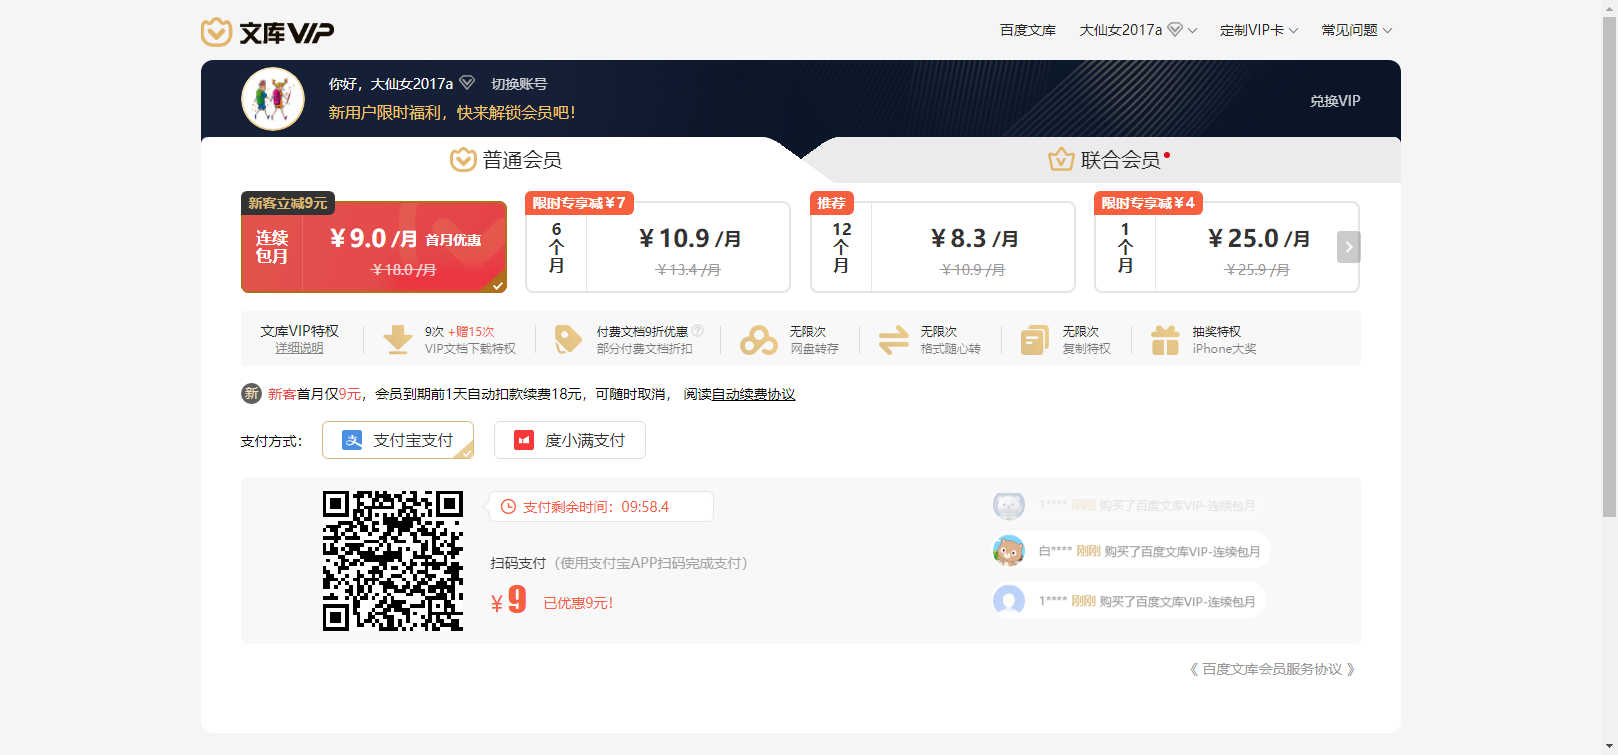This screenshot has width=1618, height=755.
Task: Click the 普通会员 shield icon
Action: click(463, 160)
